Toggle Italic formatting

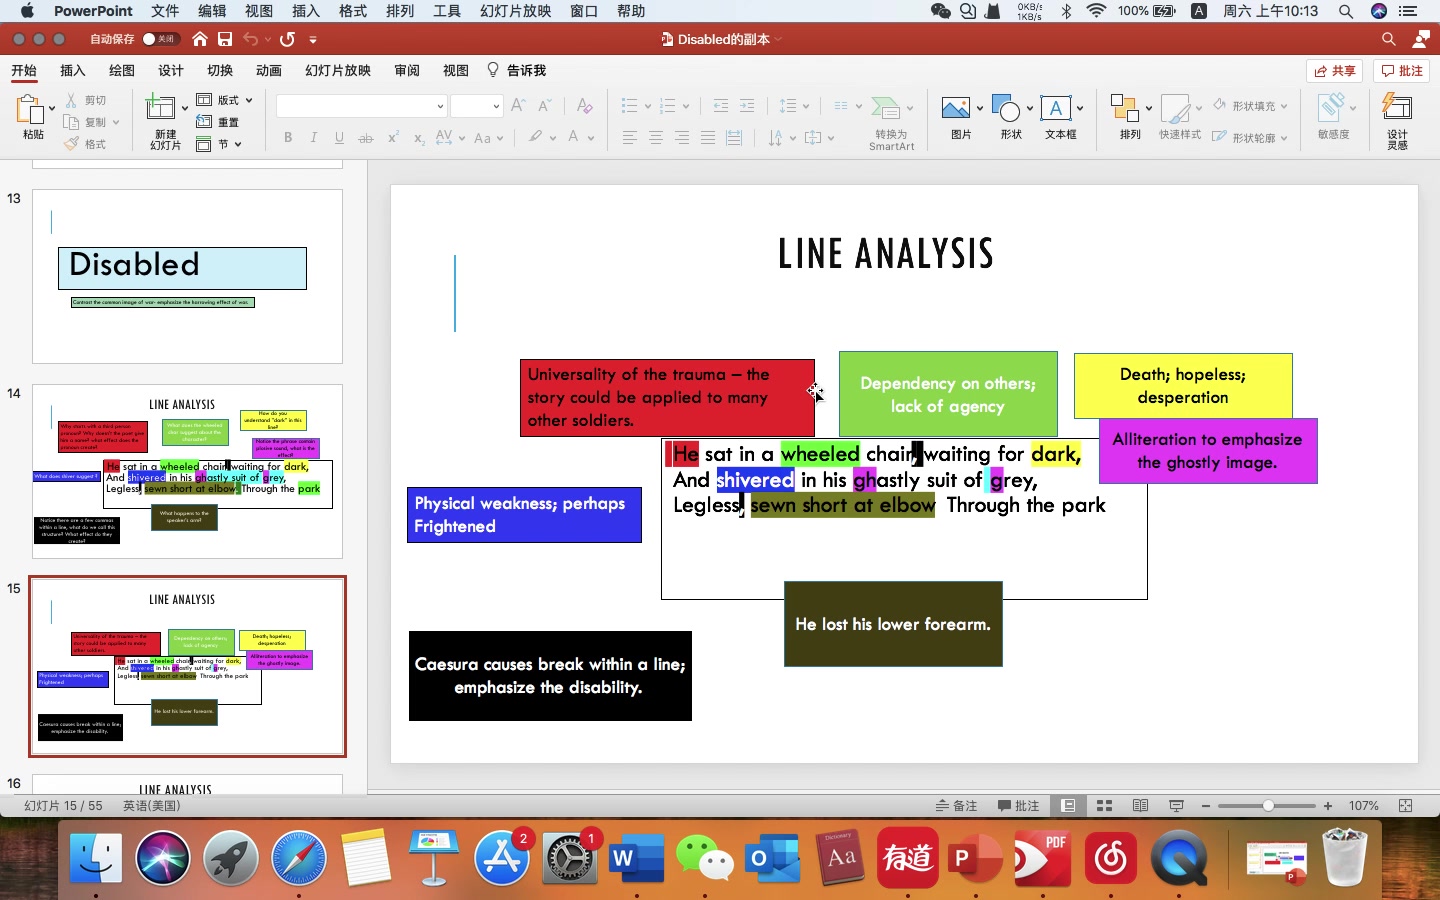(313, 137)
